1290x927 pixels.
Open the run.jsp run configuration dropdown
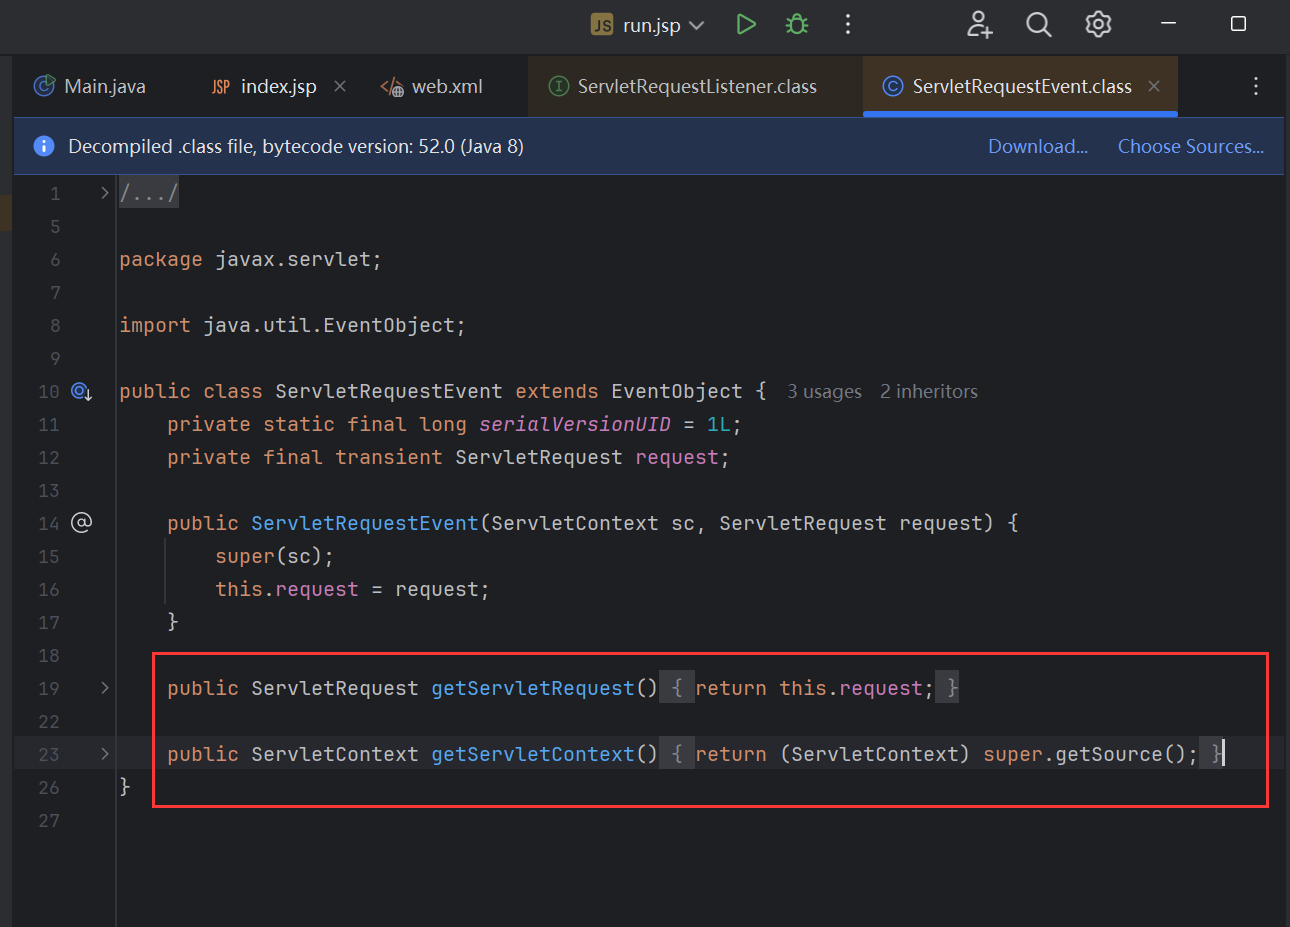click(649, 25)
